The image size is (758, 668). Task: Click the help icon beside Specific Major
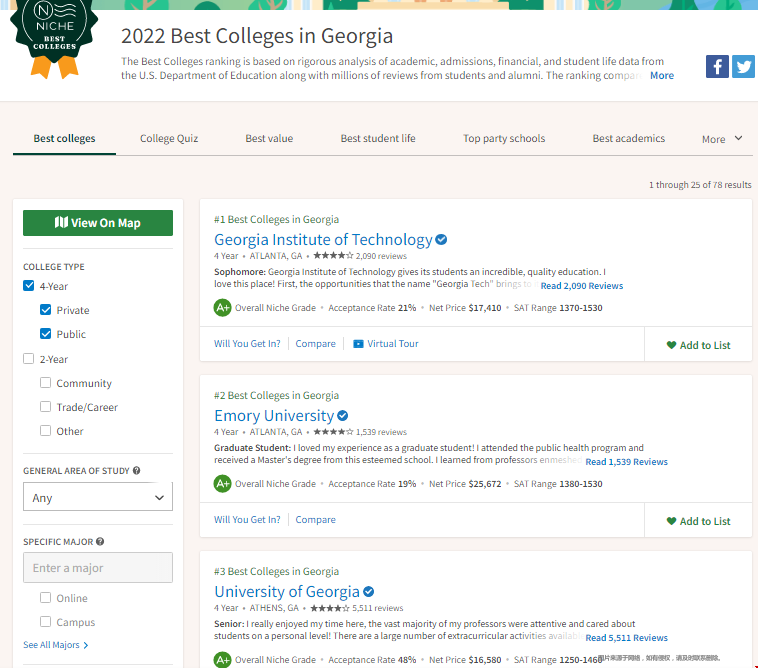pos(100,542)
